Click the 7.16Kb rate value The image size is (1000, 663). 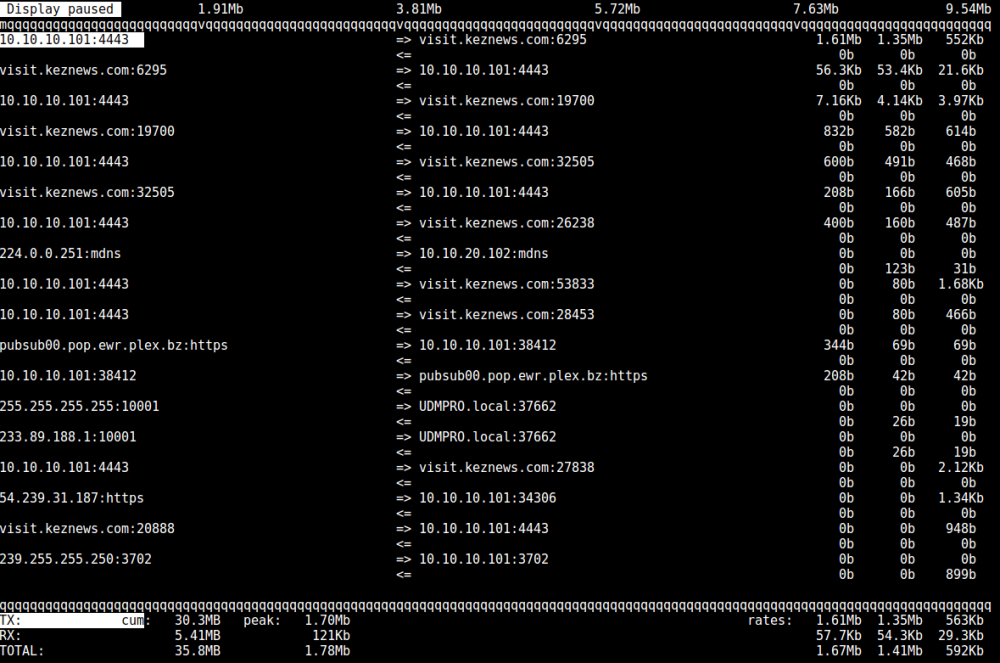click(x=839, y=101)
